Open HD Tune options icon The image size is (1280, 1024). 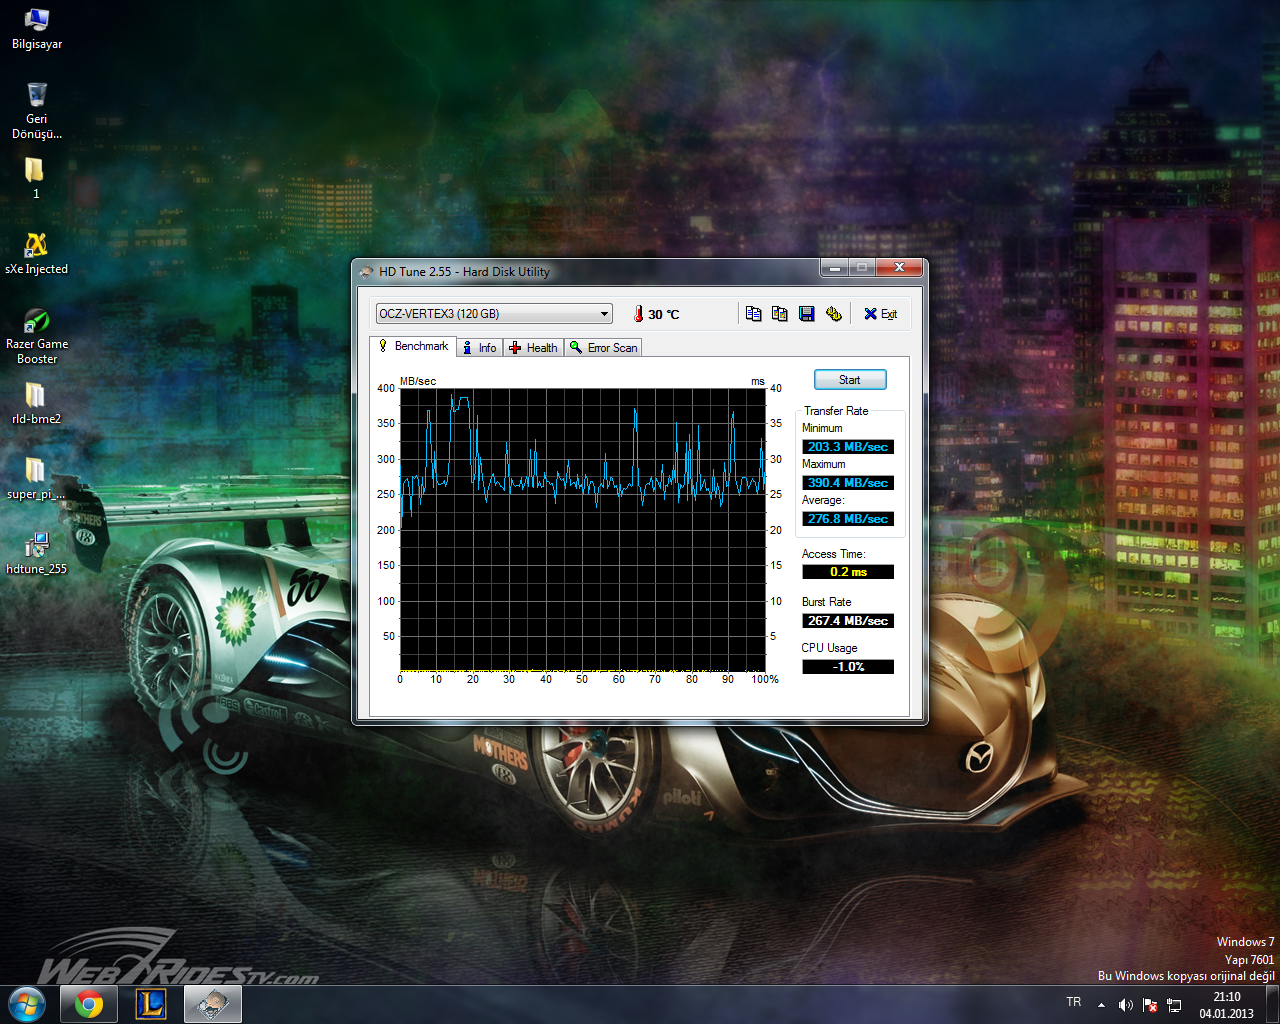point(834,314)
